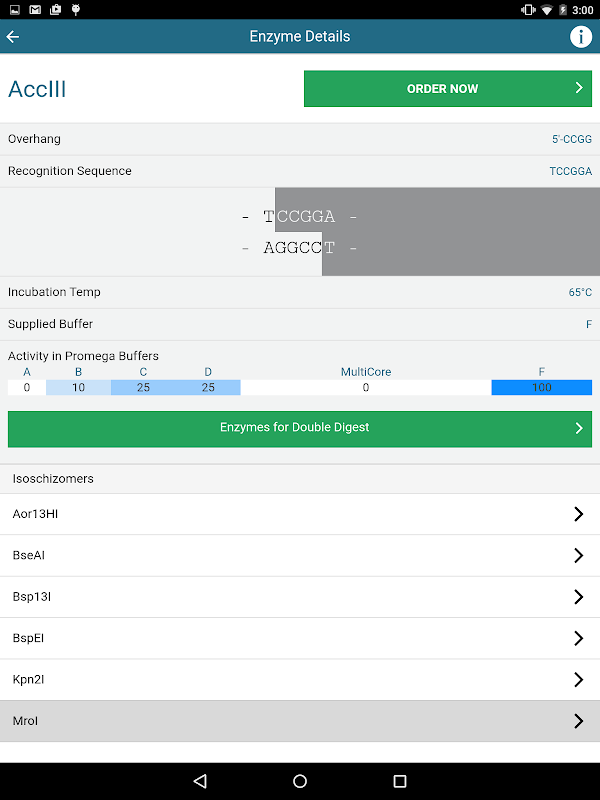Tap Buffer C activity cell 25

coord(143,387)
